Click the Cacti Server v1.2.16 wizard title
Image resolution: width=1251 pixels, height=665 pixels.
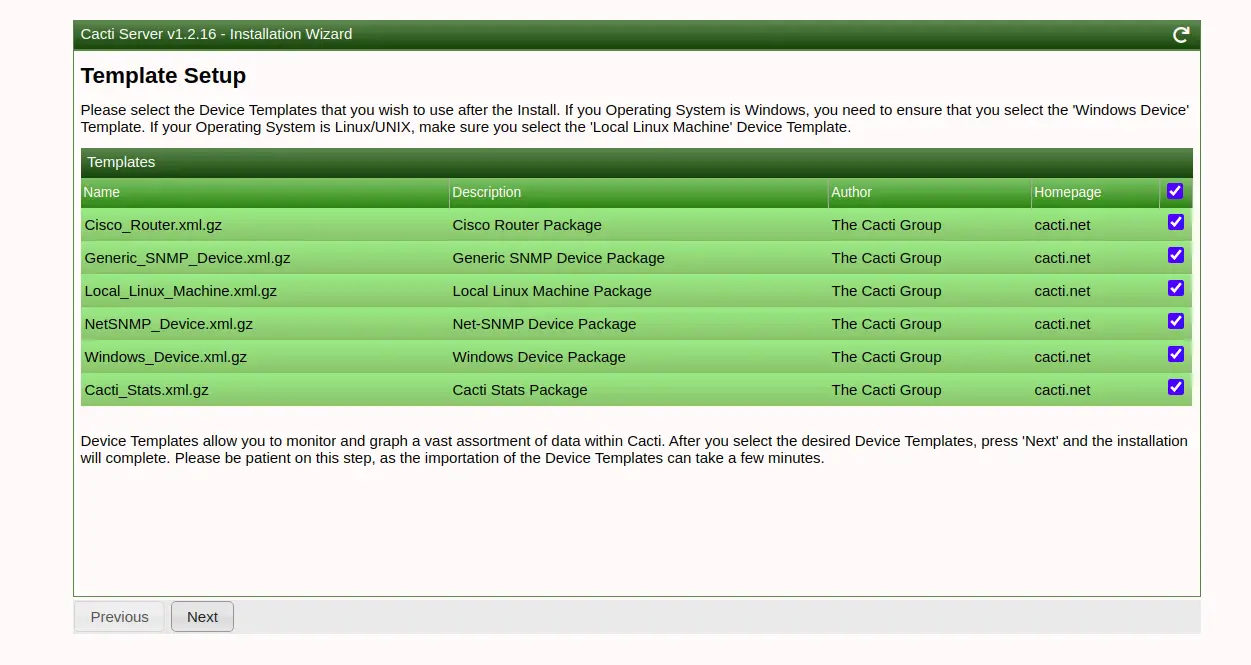217,34
